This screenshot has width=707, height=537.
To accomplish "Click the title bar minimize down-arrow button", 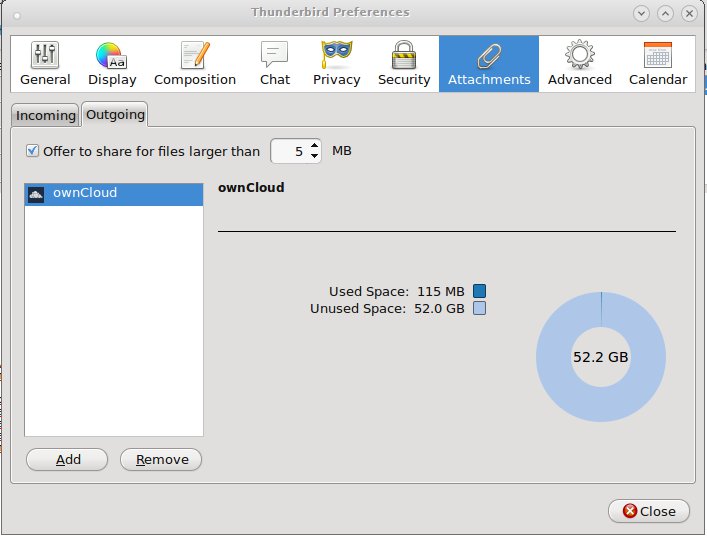I will pyautogui.click(x=641, y=14).
